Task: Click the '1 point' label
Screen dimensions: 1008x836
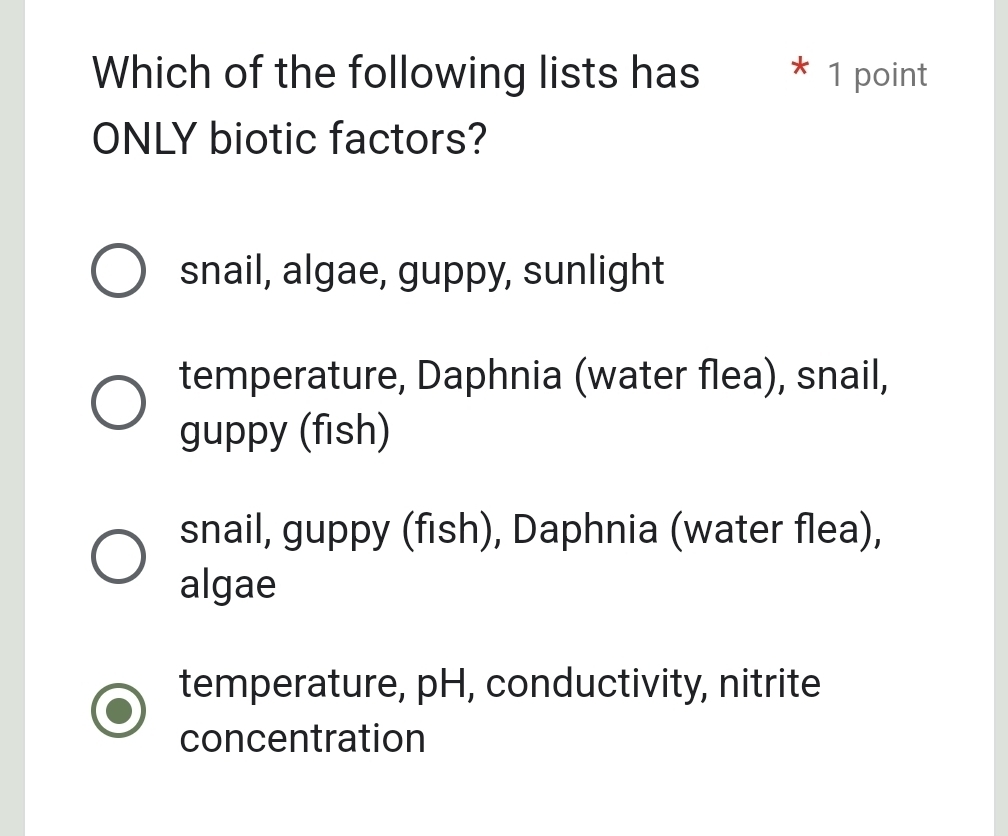Action: [874, 74]
